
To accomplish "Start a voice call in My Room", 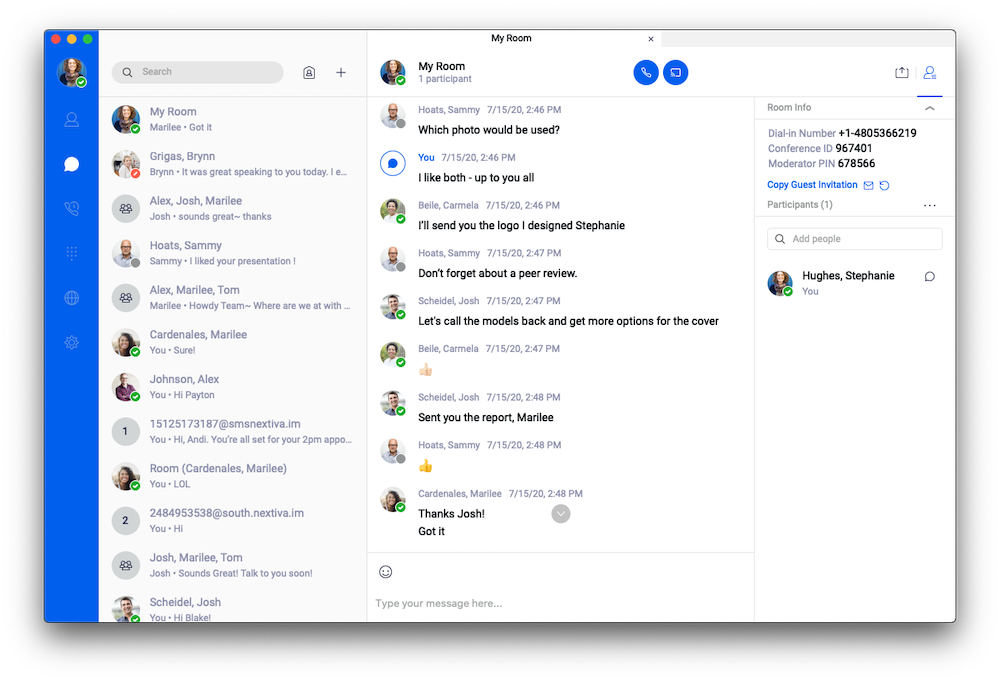I will point(645,72).
